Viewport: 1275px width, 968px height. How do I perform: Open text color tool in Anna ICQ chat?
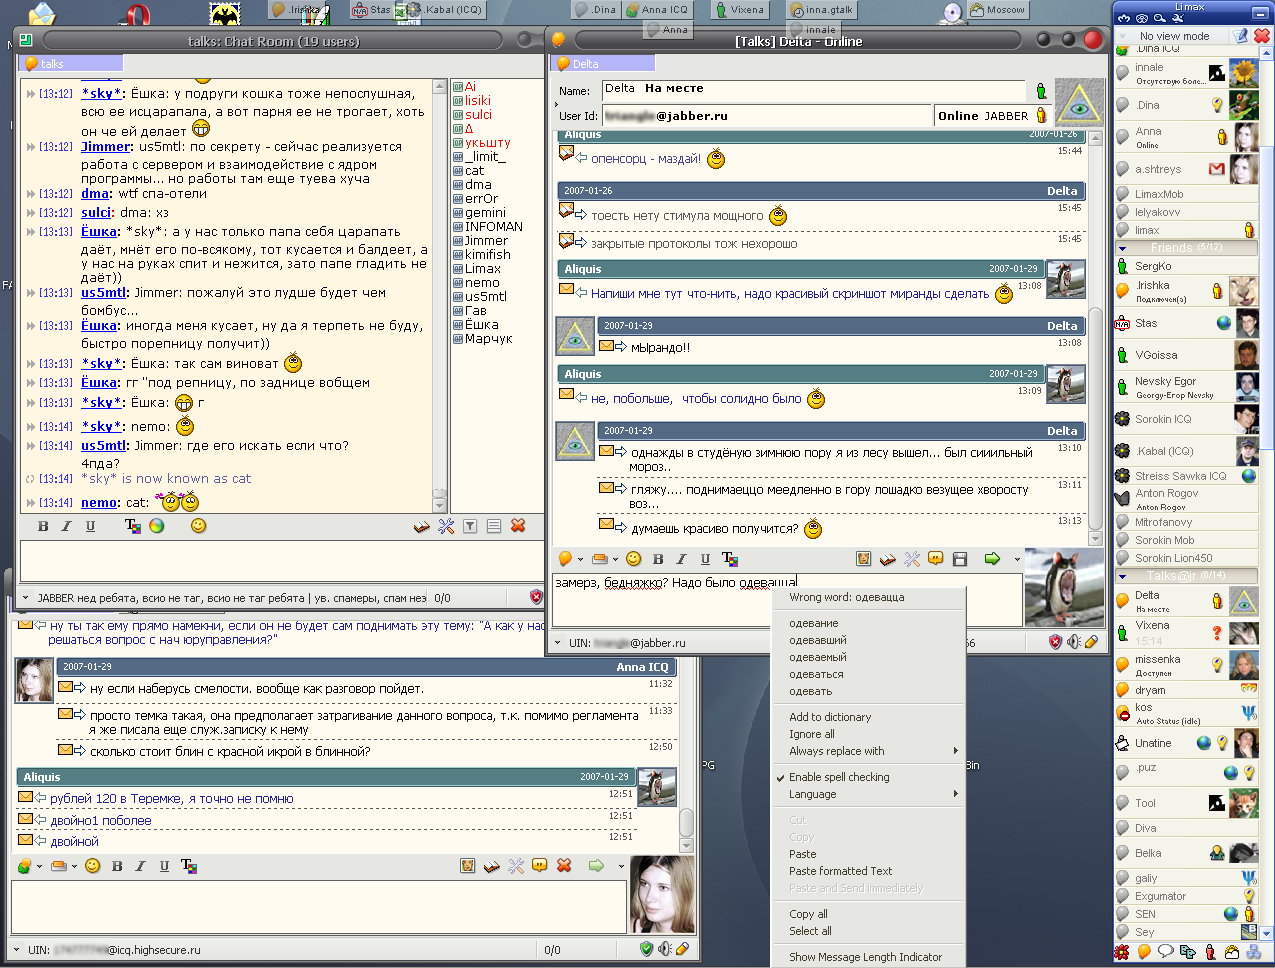[x=188, y=866]
